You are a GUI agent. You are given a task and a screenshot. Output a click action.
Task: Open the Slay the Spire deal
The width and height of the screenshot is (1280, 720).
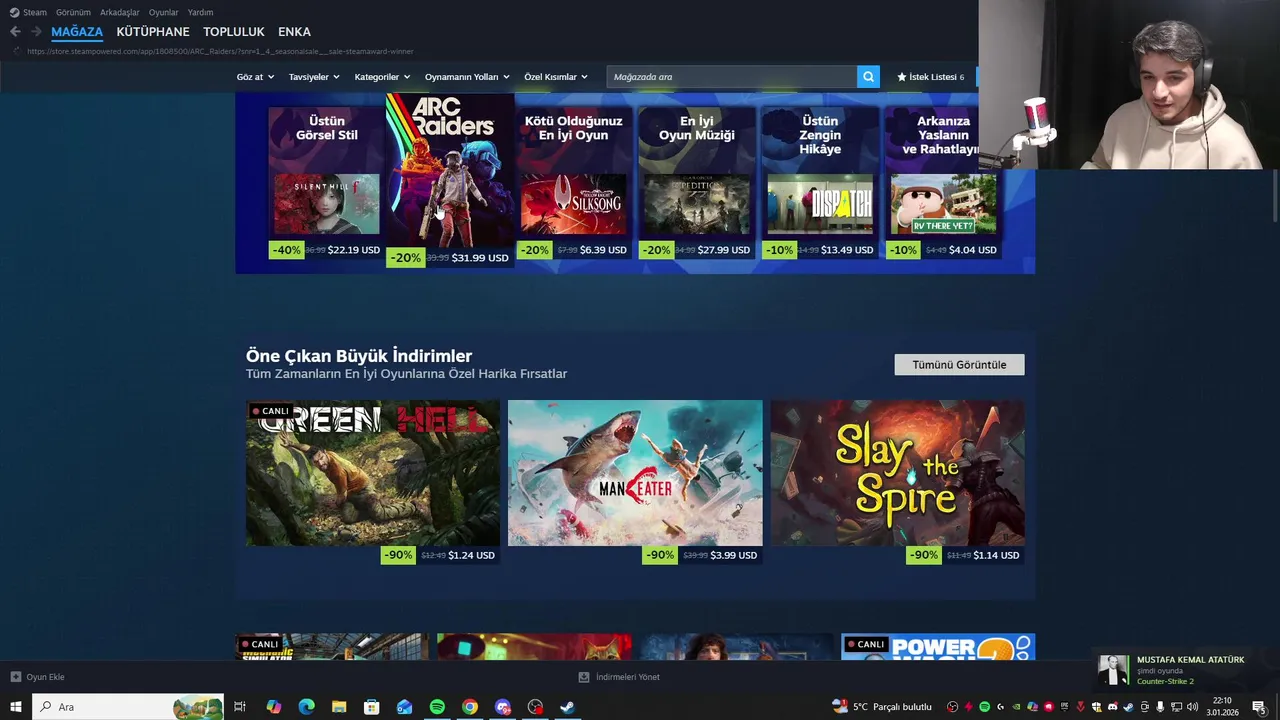897,482
